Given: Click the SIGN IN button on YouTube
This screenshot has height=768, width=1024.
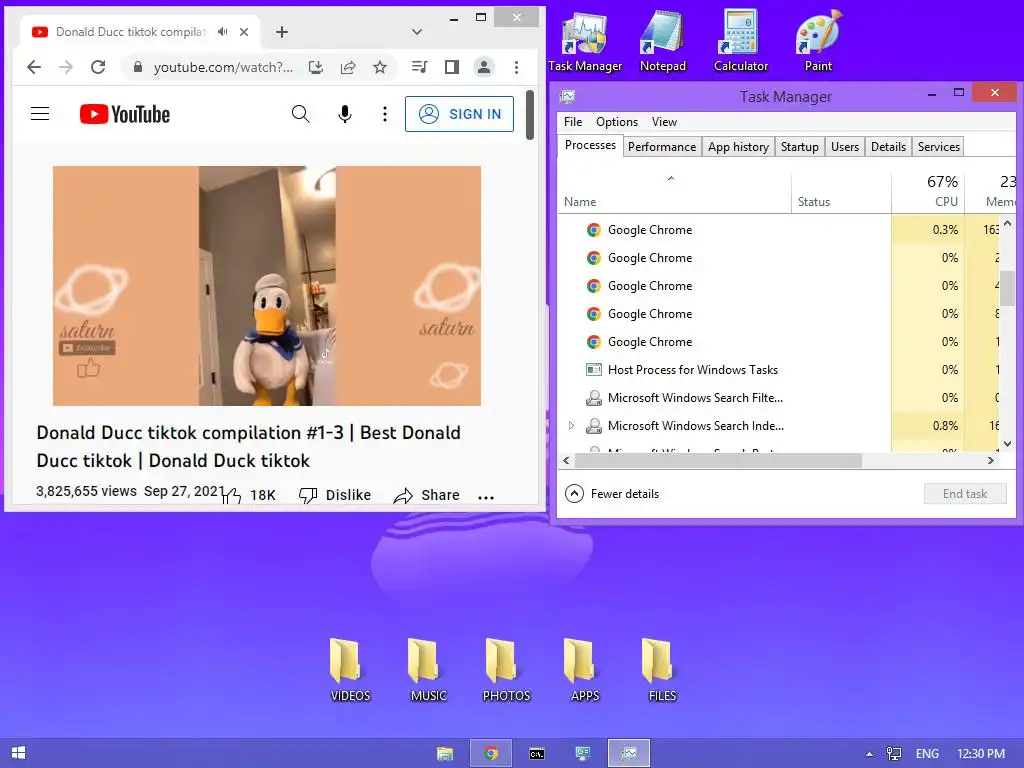Looking at the screenshot, I should pos(459,114).
